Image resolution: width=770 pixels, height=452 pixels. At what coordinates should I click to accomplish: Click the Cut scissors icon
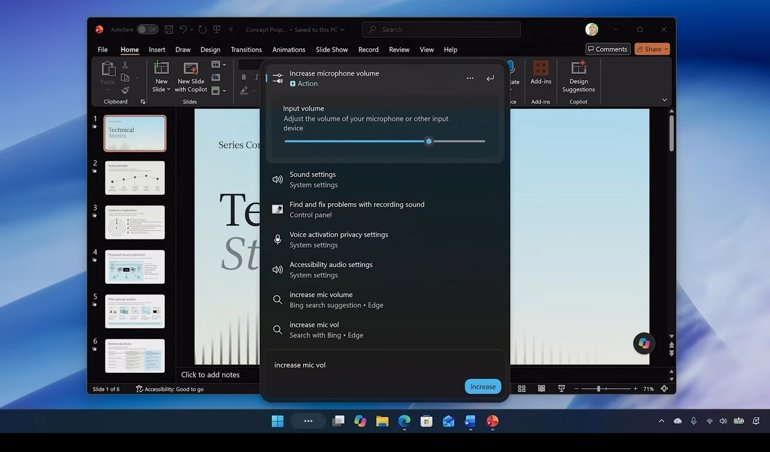[125, 65]
